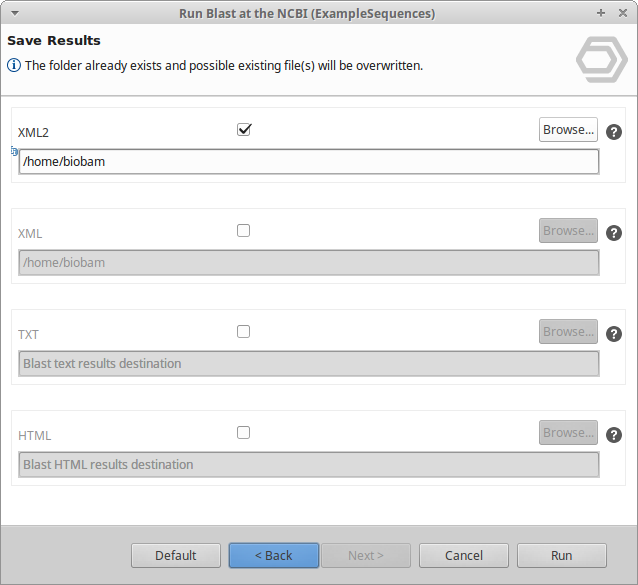The image size is (638, 585).
Task: Enable the XML output checkbox
Action: tap(244, 230)
